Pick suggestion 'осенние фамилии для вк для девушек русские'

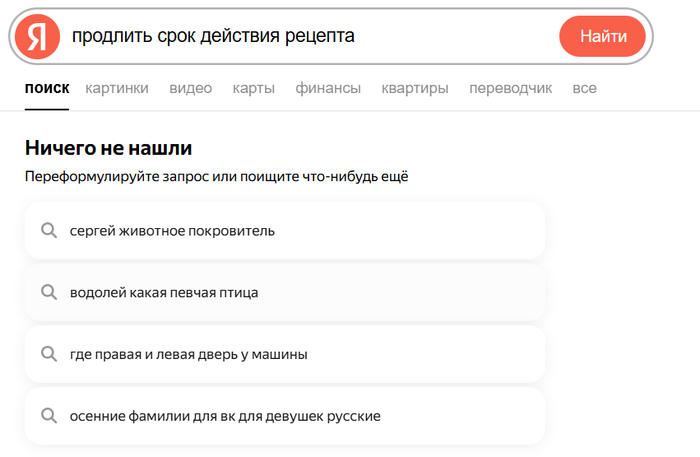tap(225, 415)
